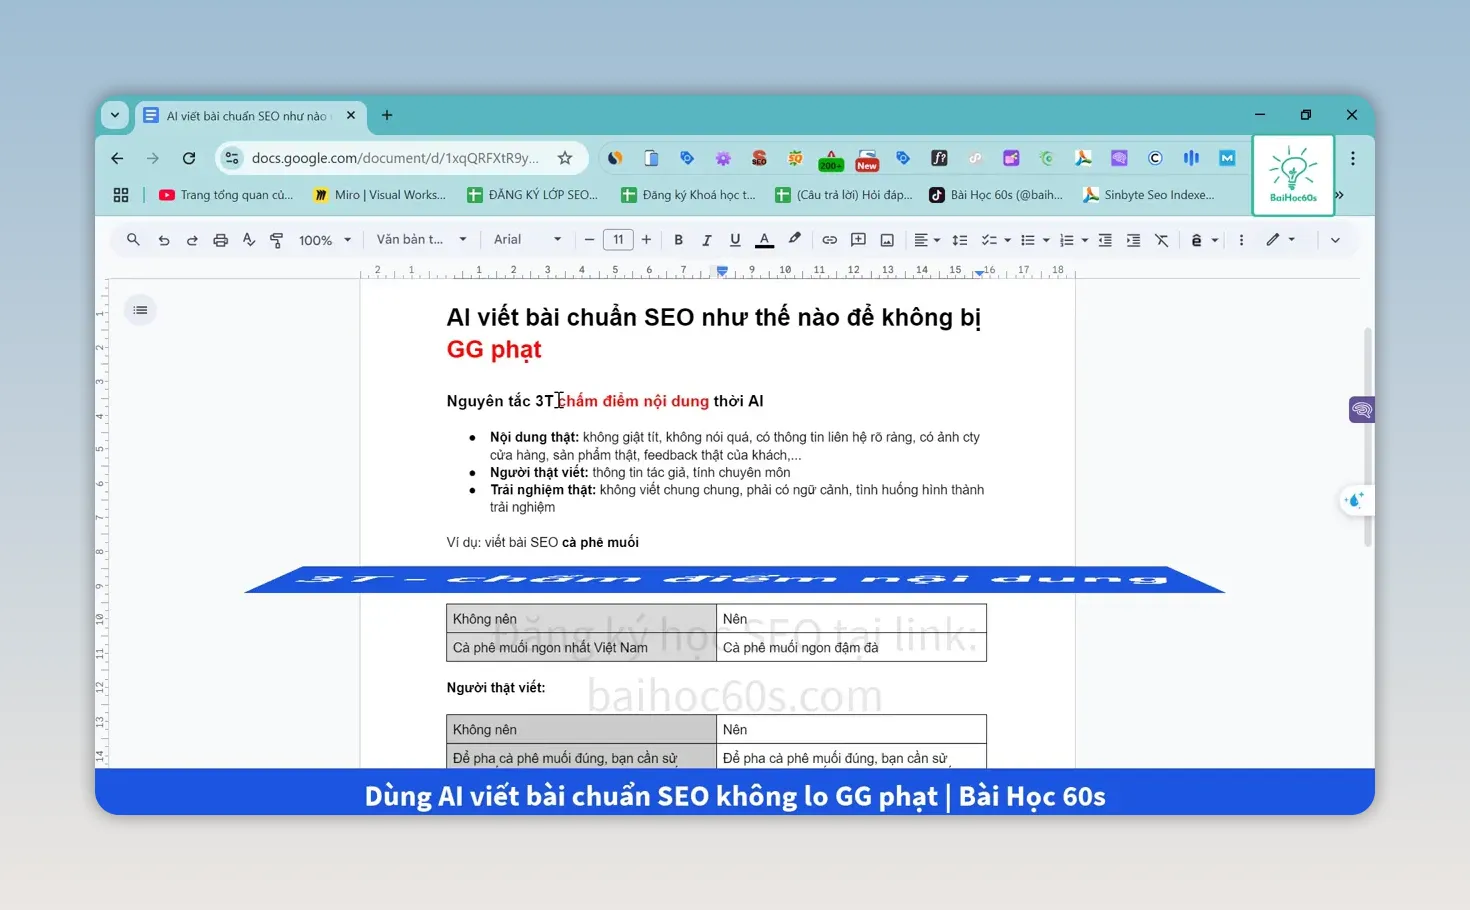The image size is (1470, 910).
Task: Go back to the previous page in Chrome
Action: pos(117,158)
